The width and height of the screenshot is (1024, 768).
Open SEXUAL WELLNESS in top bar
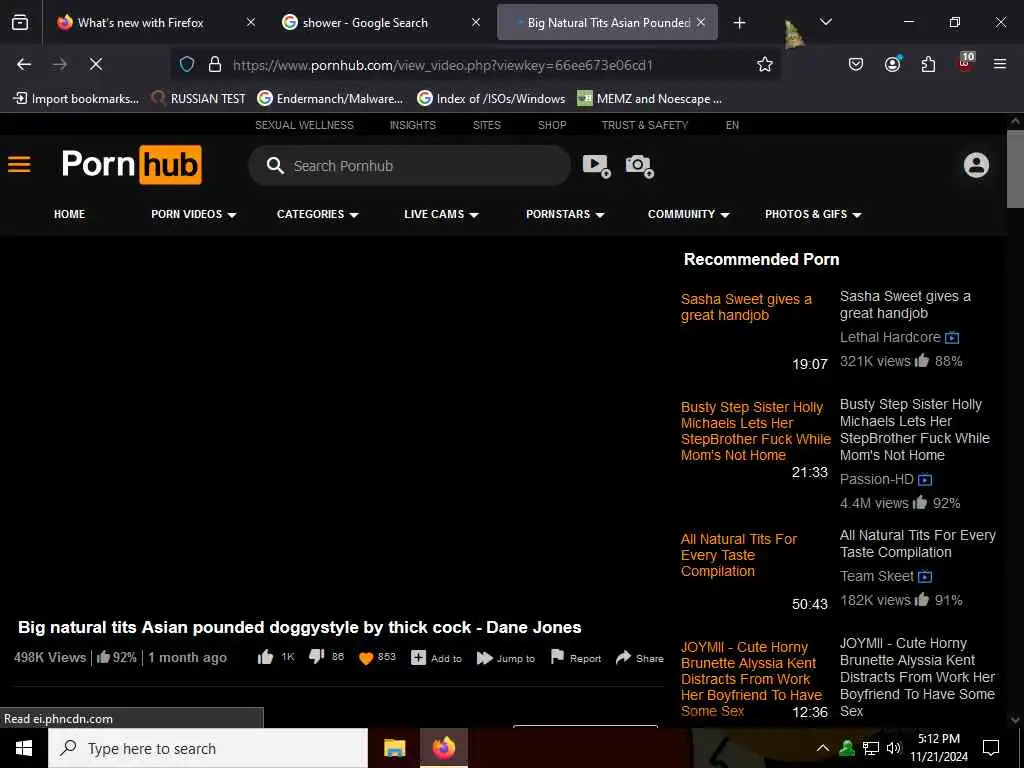(304, 125)
